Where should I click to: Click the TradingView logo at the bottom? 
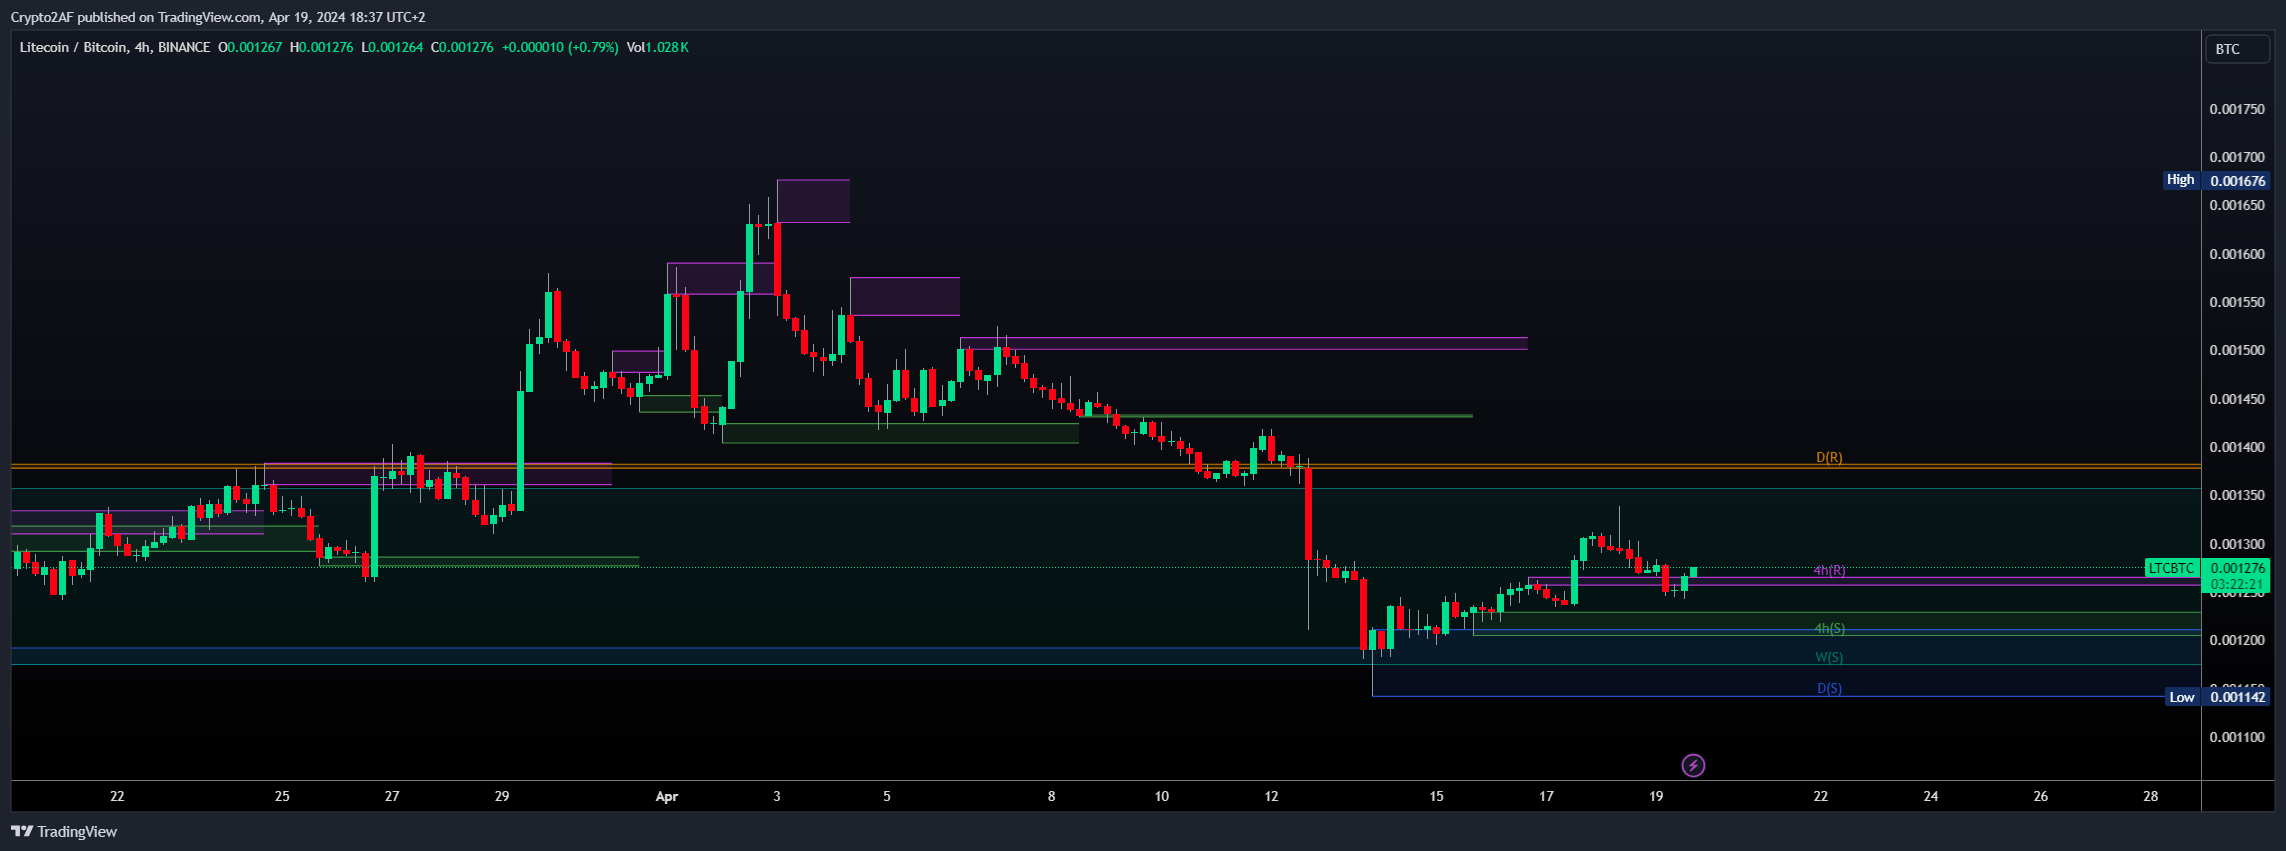click(64, 832)
